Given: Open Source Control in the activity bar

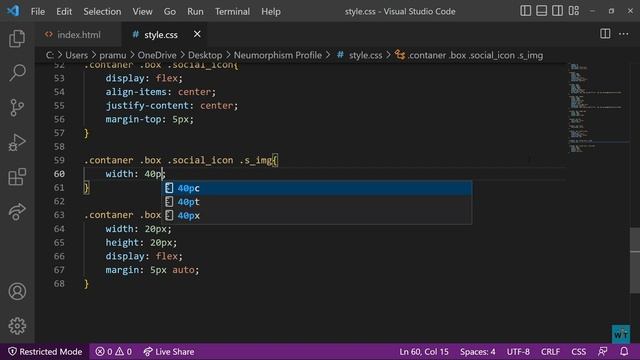Looking at the screenshot, I should tap(17, 108).
